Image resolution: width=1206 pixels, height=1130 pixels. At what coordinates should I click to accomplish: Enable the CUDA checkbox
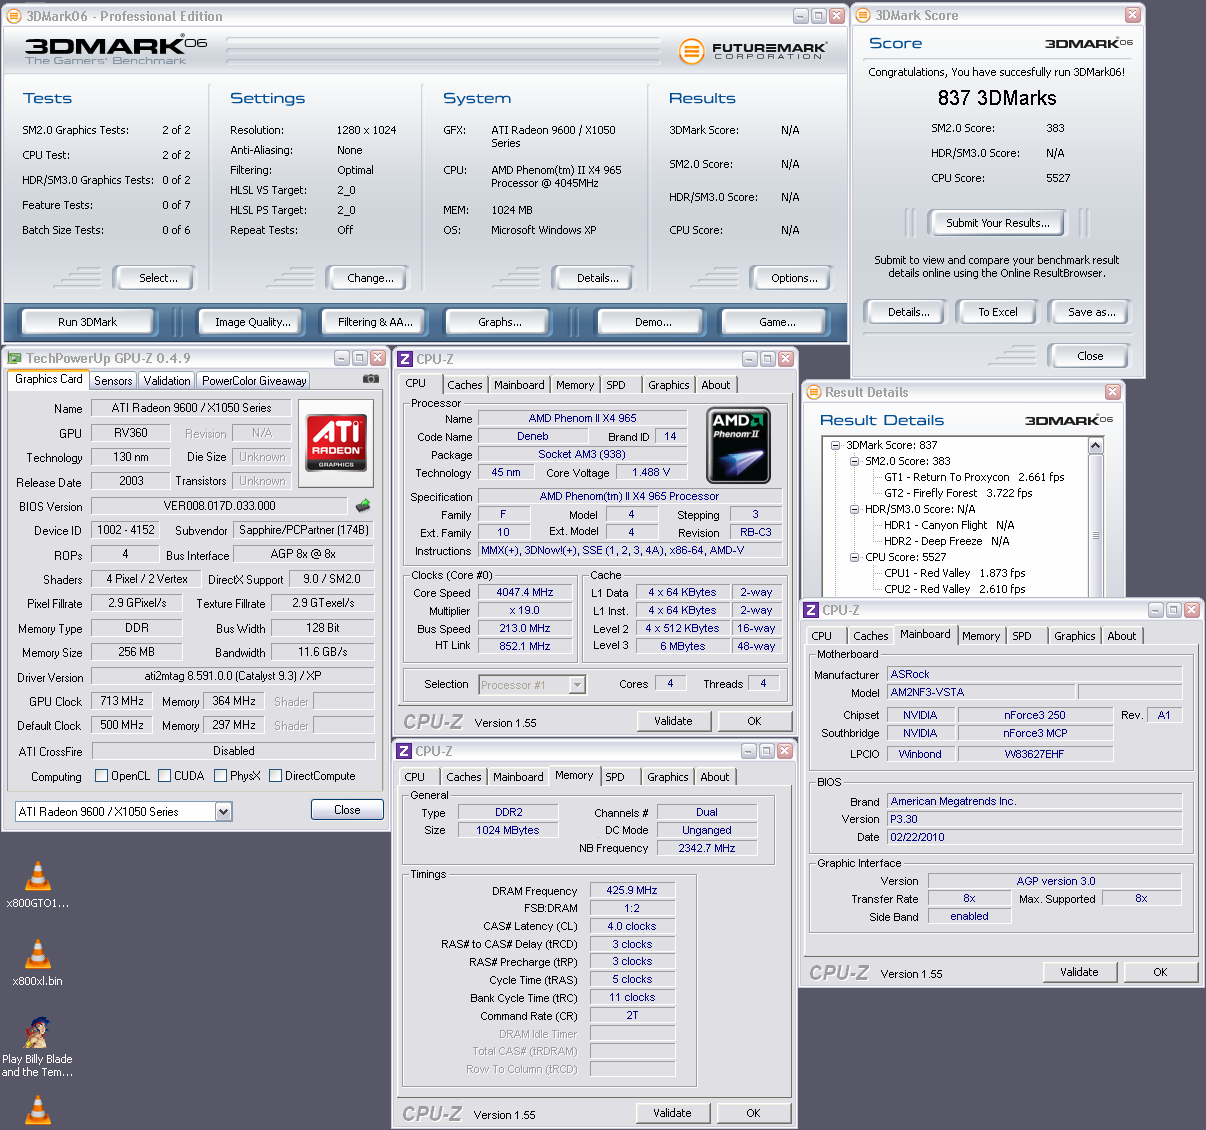tap(165, 776)
